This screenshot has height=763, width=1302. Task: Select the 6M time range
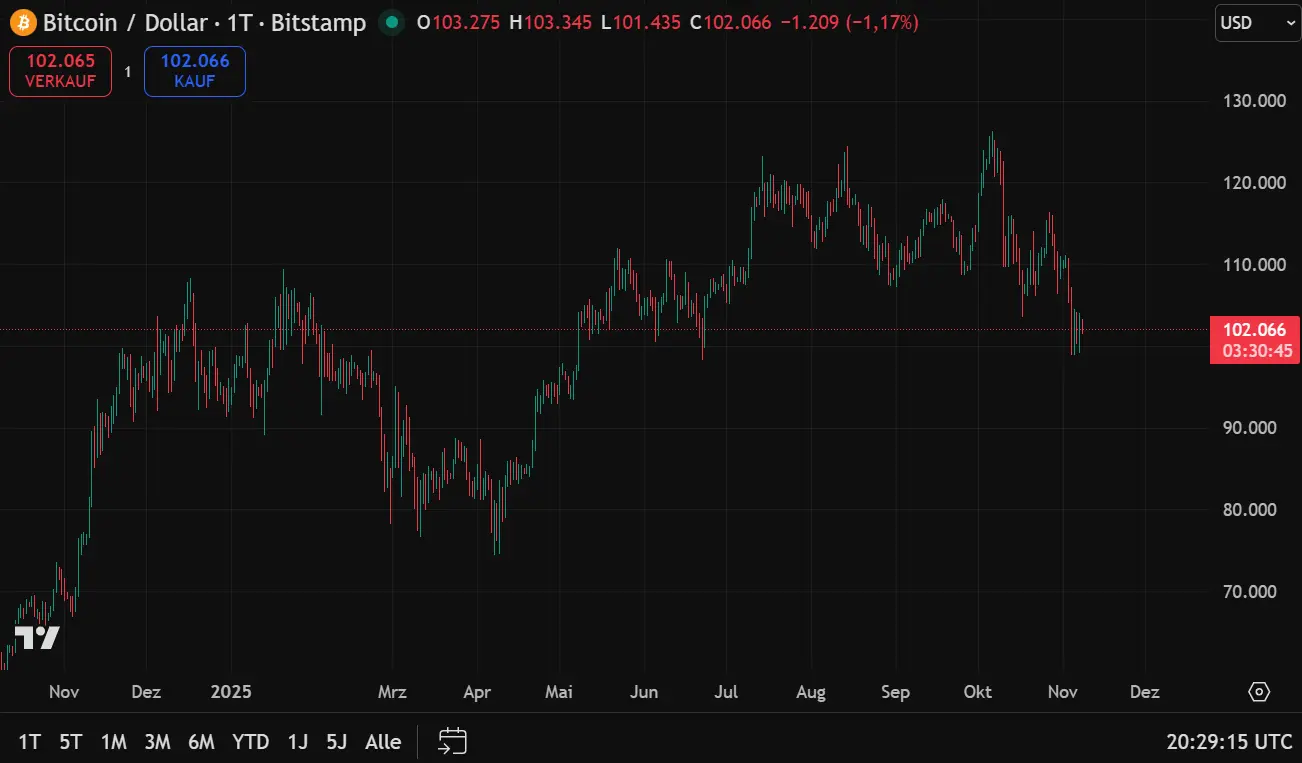(x=201, y=742)
